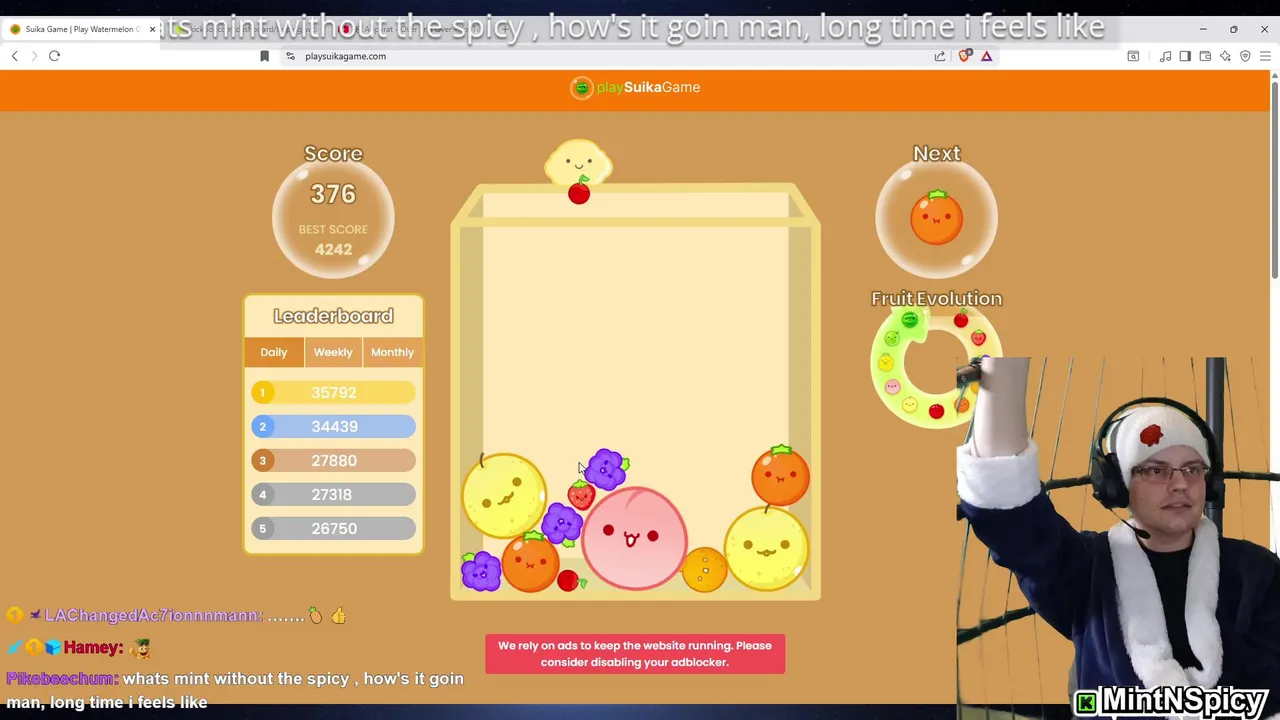This screenshot has width=1280, height=720.
Task: Switch leaderboard to the Monthly tab
Action: tap(392, 352)
